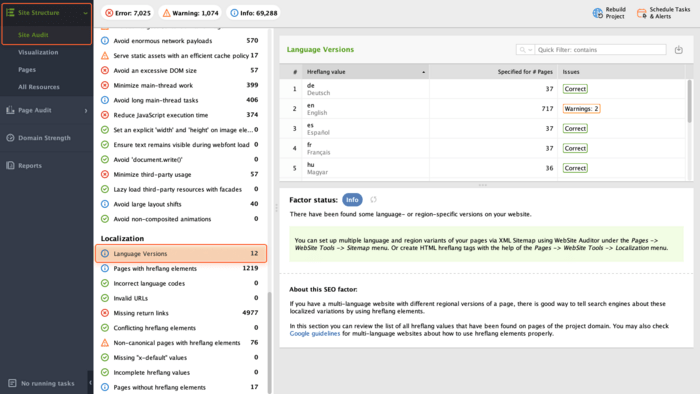Select Conflicting hreflang elements row
This screenshot has width=700, height=394.
point(181,328)
